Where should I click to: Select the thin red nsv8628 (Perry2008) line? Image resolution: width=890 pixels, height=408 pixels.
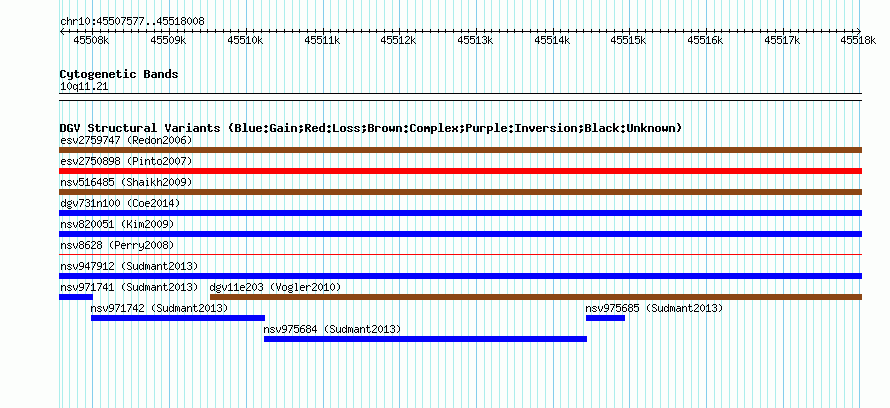click(x=460, y=255)
